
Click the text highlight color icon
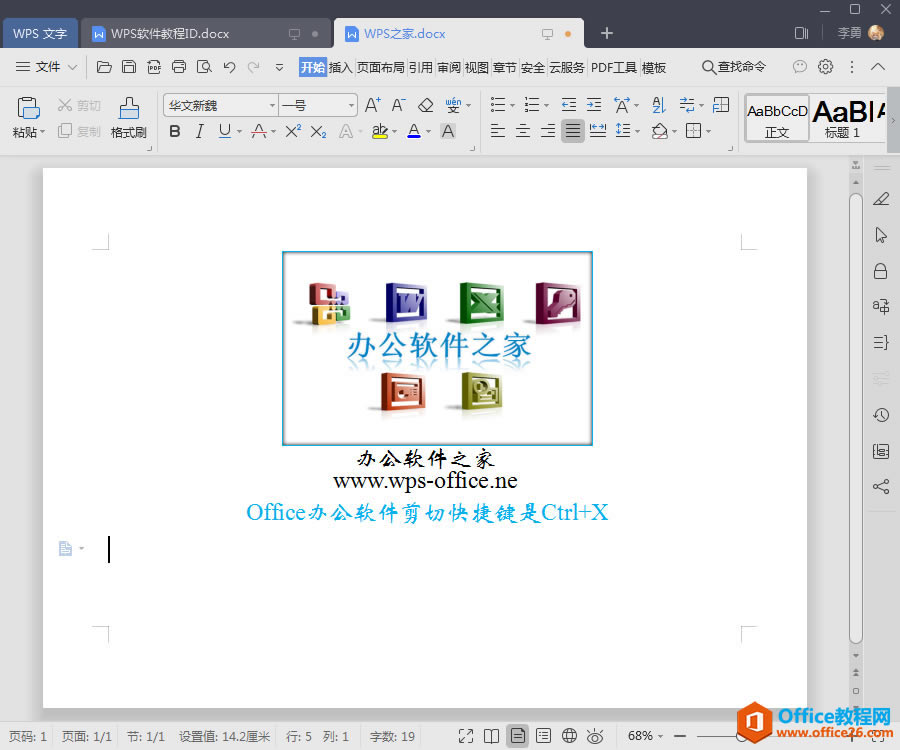380,131
